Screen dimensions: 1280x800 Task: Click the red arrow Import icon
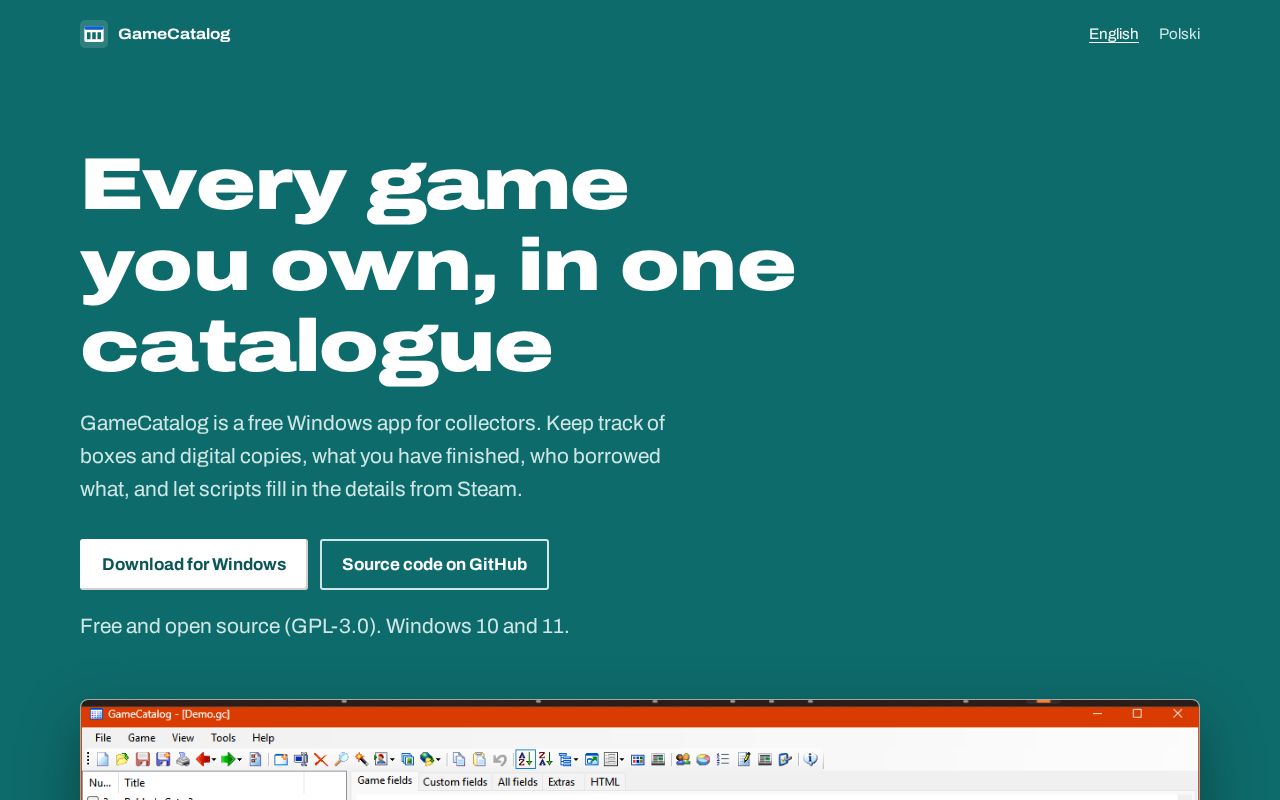(x=203, y=760)
